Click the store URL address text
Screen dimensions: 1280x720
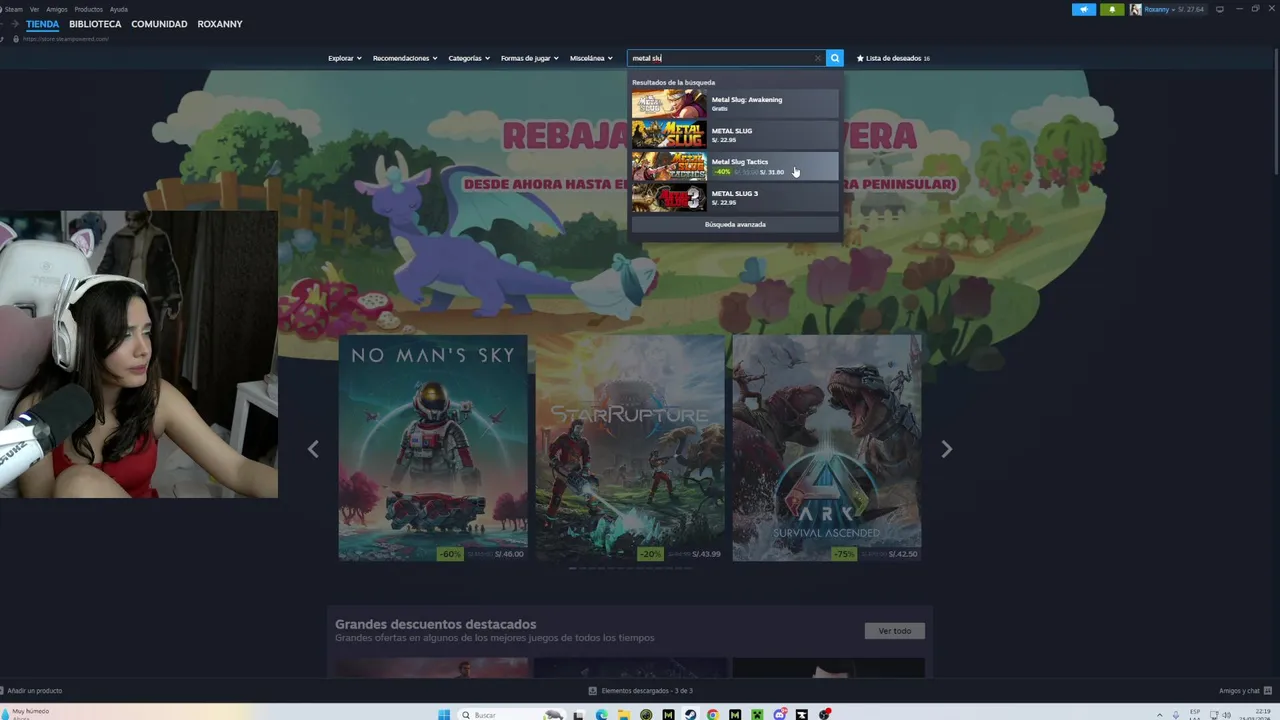(x=66, y=39)
